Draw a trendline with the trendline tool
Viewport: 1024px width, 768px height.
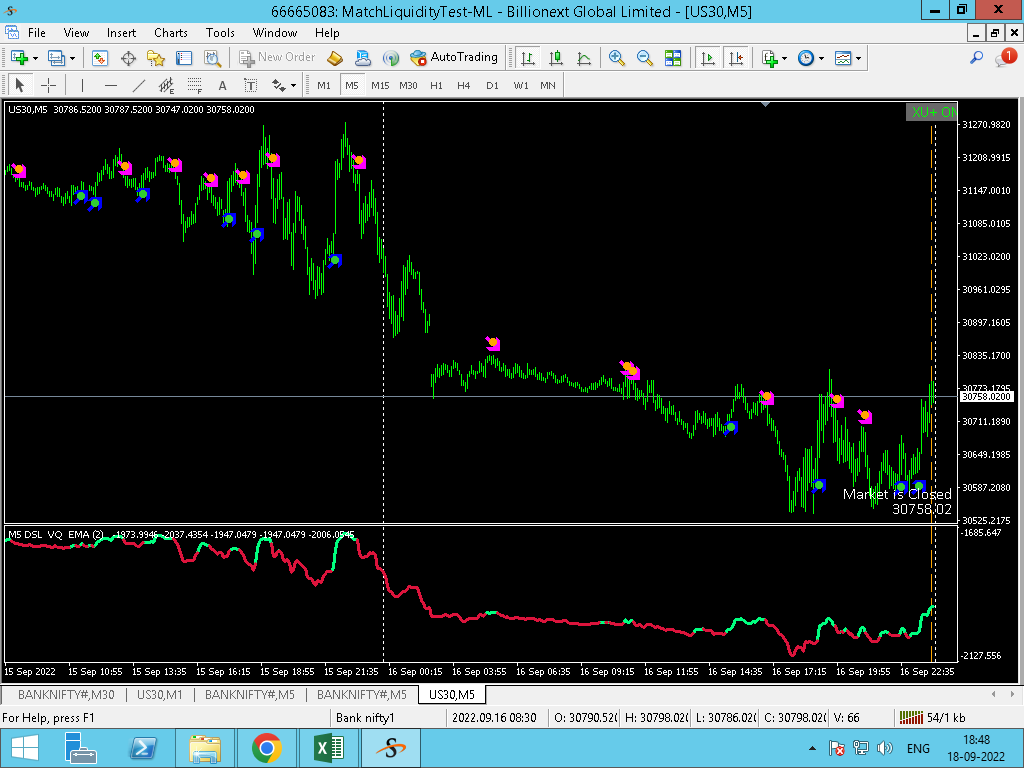tap(139, 85)
